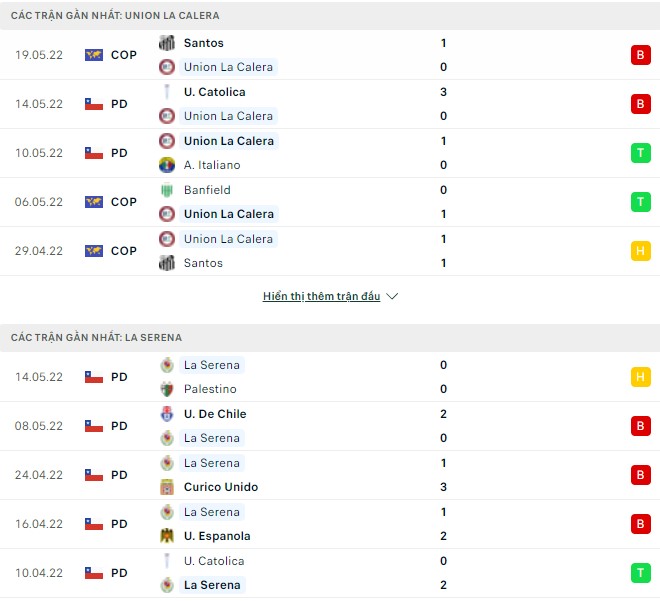Click the Palestino team crest
The image size is (660, 601).
(x=167, y=389)
